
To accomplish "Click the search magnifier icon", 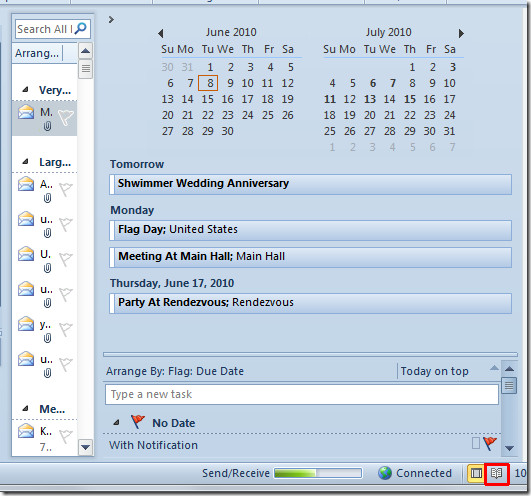I will point(81,29).
